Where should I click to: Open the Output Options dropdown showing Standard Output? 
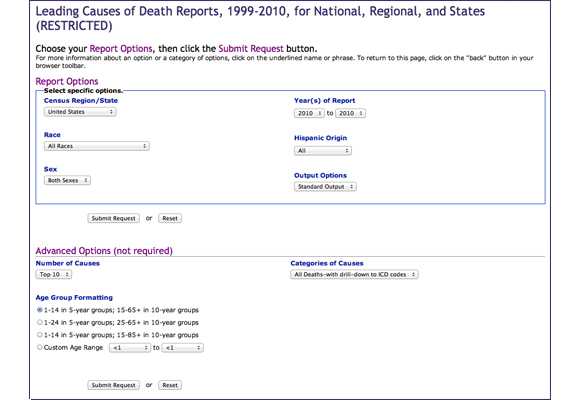tap(325, 187)
